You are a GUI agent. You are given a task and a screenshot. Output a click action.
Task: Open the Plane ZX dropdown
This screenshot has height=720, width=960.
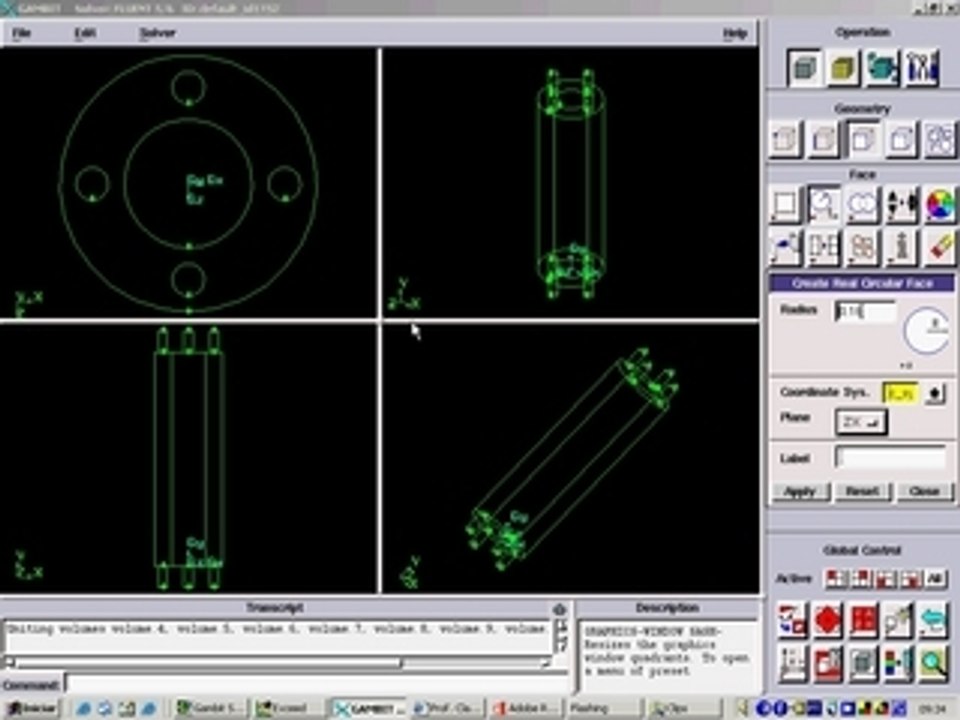860,422
